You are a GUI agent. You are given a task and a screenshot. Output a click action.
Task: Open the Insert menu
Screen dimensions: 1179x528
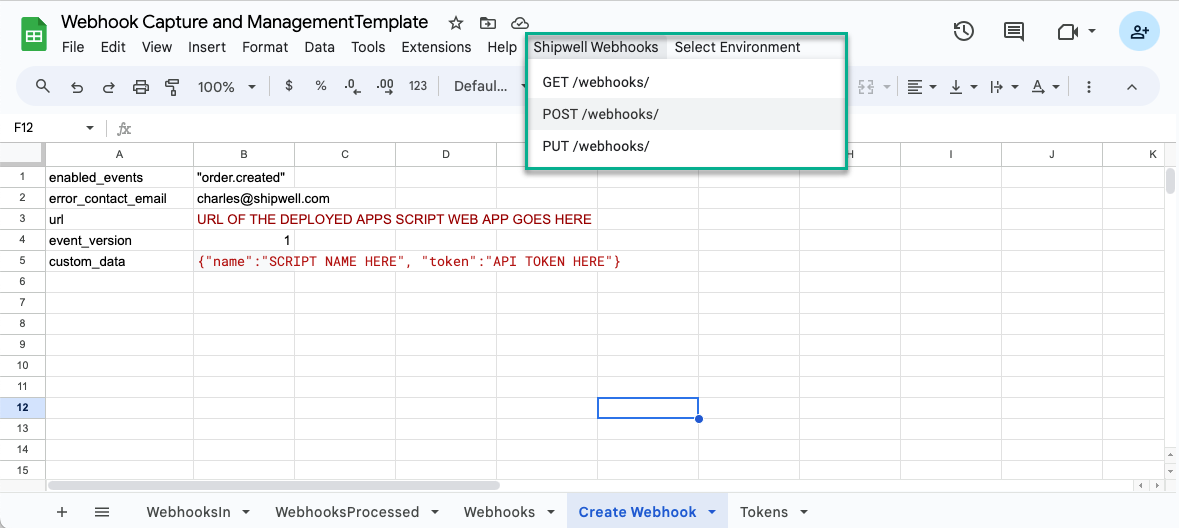[x=207, y=47]
